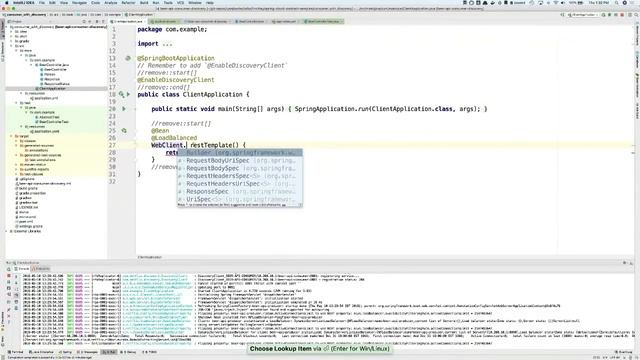
Task: Open the Build menu
Action: [144, 2]
